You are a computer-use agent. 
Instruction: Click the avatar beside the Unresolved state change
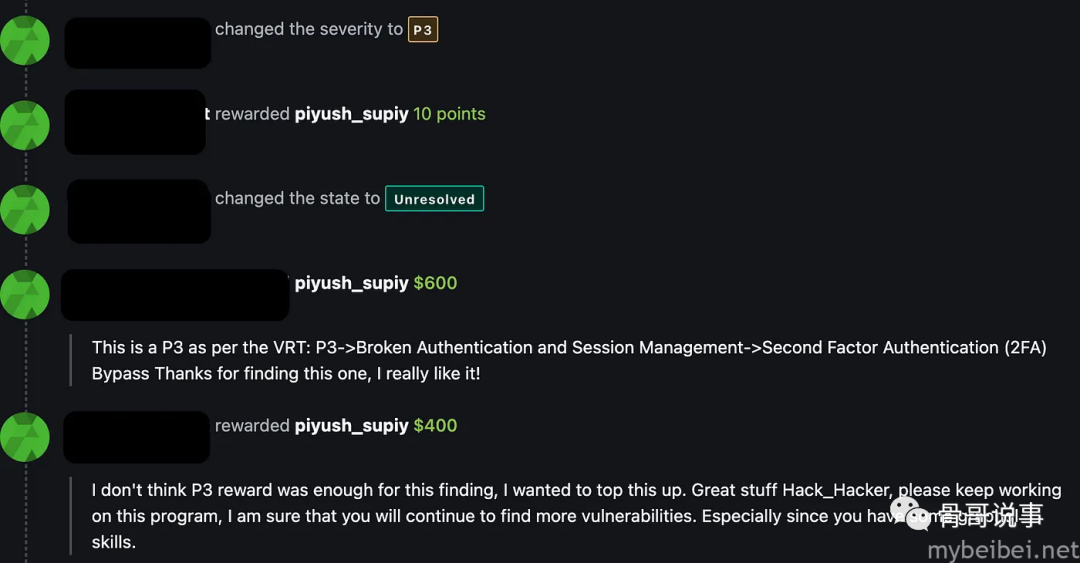(25, 209)
